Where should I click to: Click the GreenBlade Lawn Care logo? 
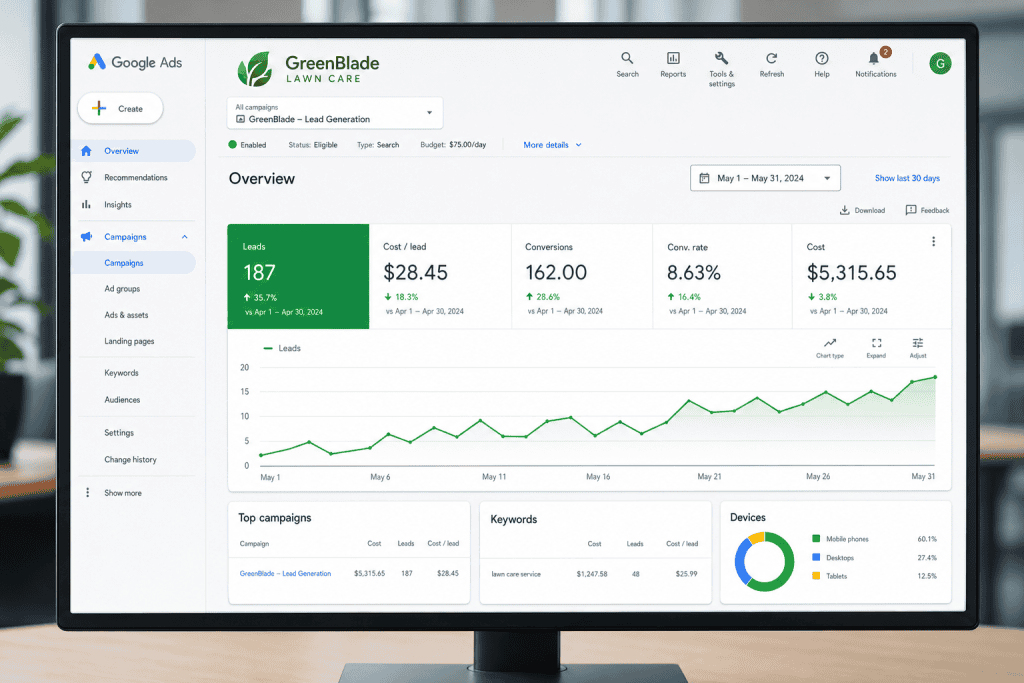[x=308, y=69]
